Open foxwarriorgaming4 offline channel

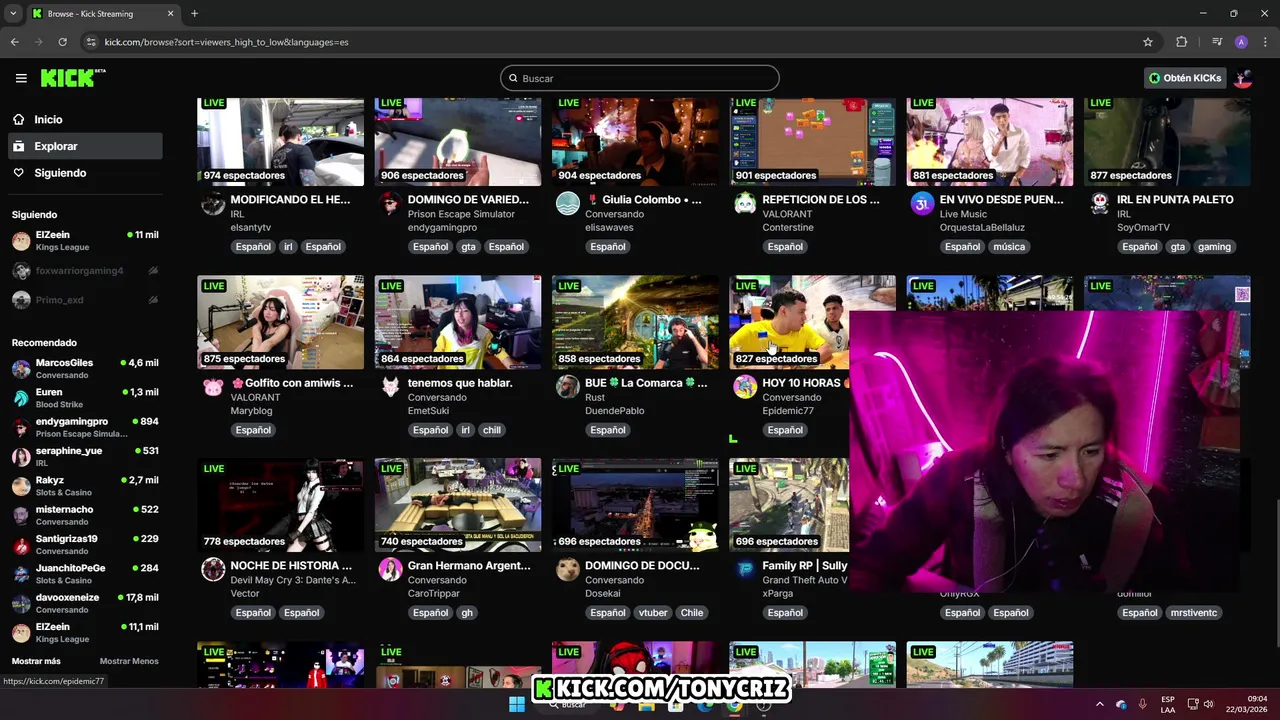[85, 271]
